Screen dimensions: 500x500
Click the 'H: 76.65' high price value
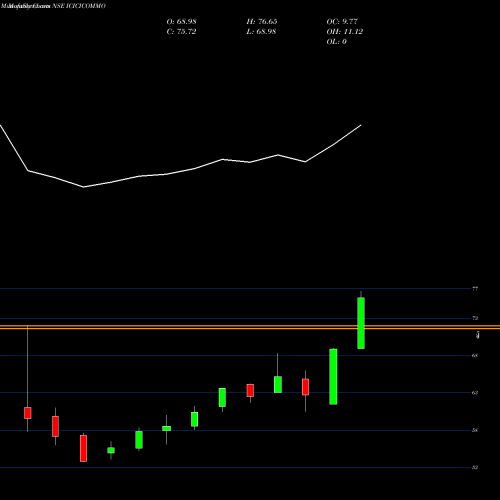[262, 22]
